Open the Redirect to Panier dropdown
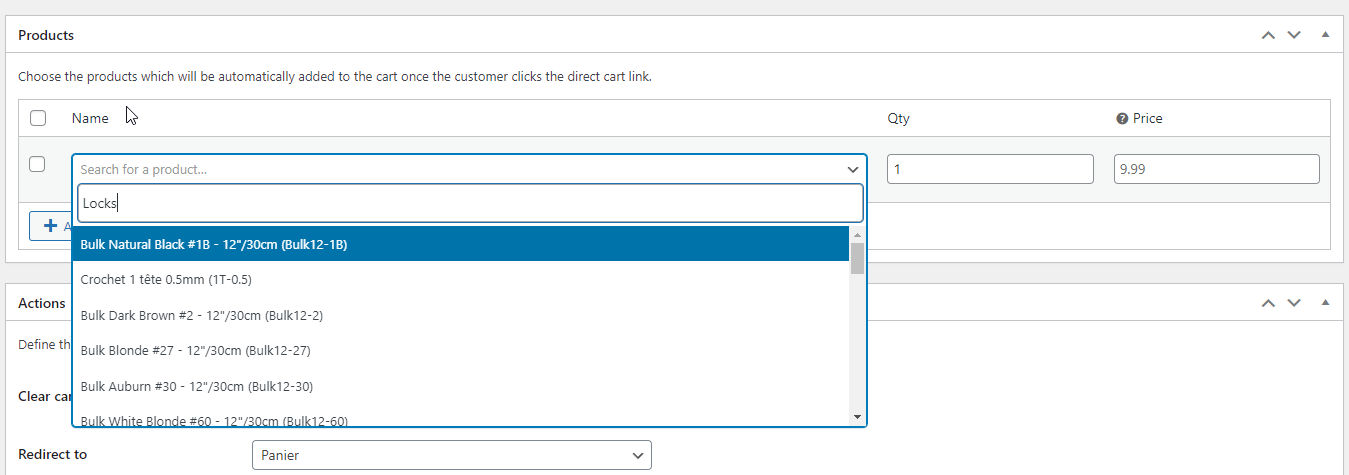The width and height of the screenshot is (1349, 475). coord(451,455)
